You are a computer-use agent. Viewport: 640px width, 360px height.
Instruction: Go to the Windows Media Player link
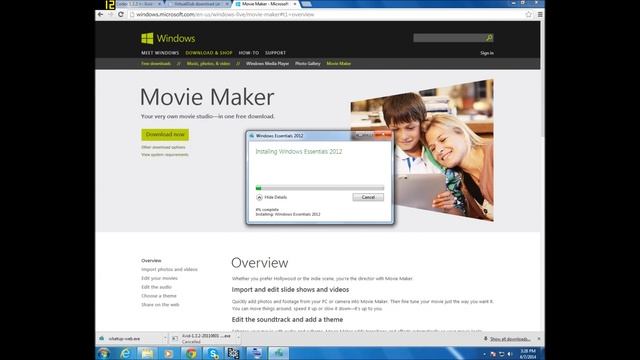[267, 64]
